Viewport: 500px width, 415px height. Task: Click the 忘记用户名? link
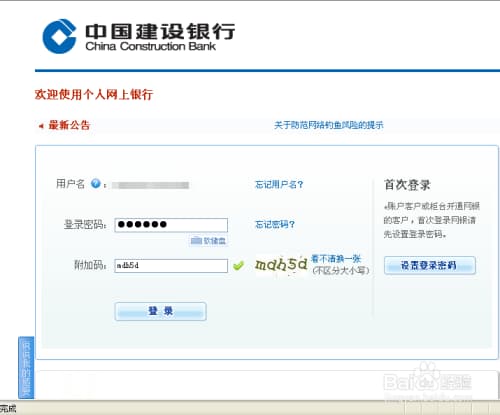coord(279,184)
